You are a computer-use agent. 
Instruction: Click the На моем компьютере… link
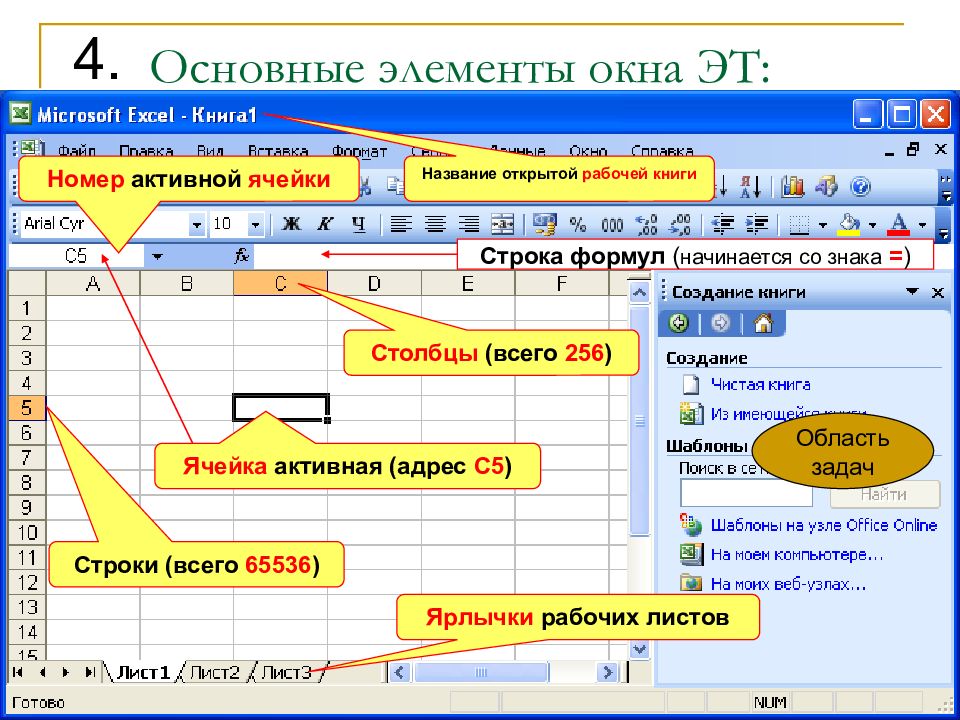797,555
